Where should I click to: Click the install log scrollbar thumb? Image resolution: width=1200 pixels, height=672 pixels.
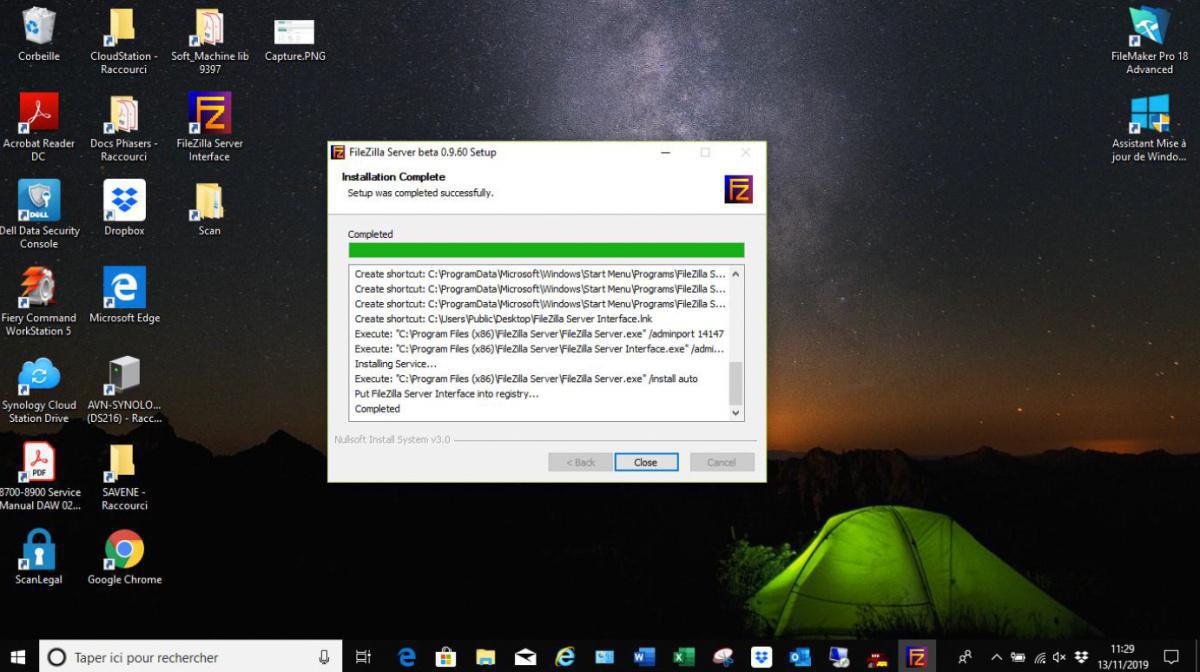(737, 382)
